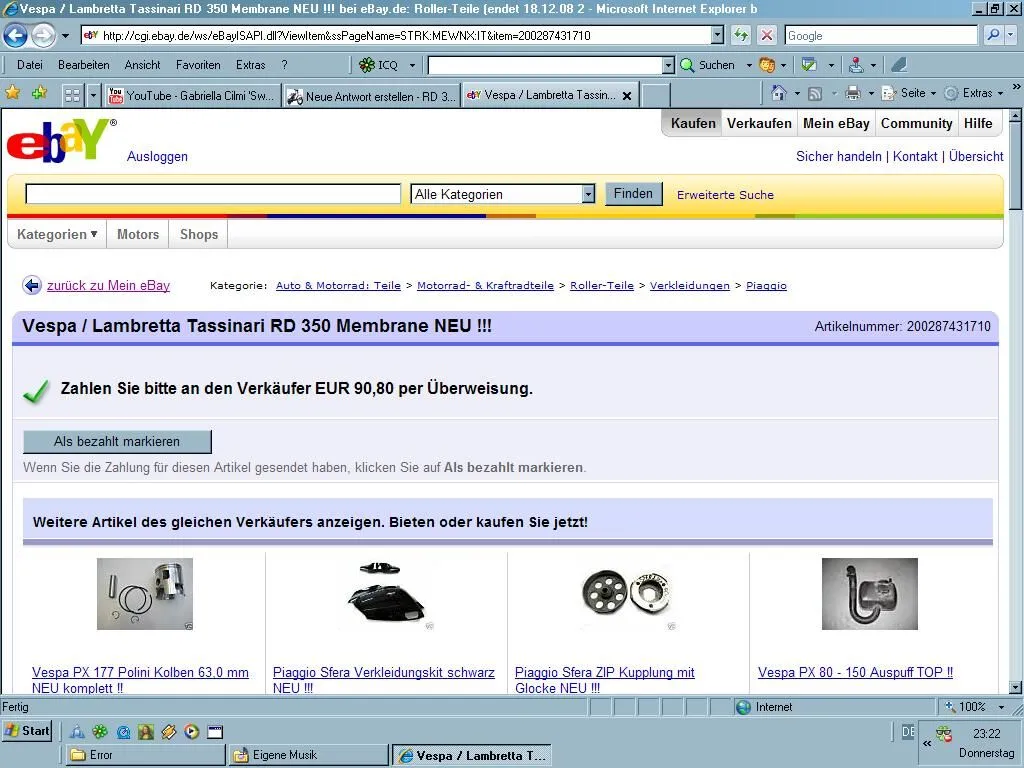Open Quick Tabs grid view icon
The width and height of the screenshot is (1024, 768).
tap(72, 95)
